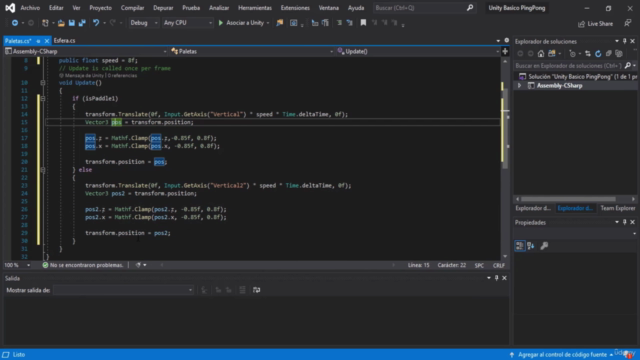Click the comment selected lines icon
640x360 pixels.
(x=339, y=23)
